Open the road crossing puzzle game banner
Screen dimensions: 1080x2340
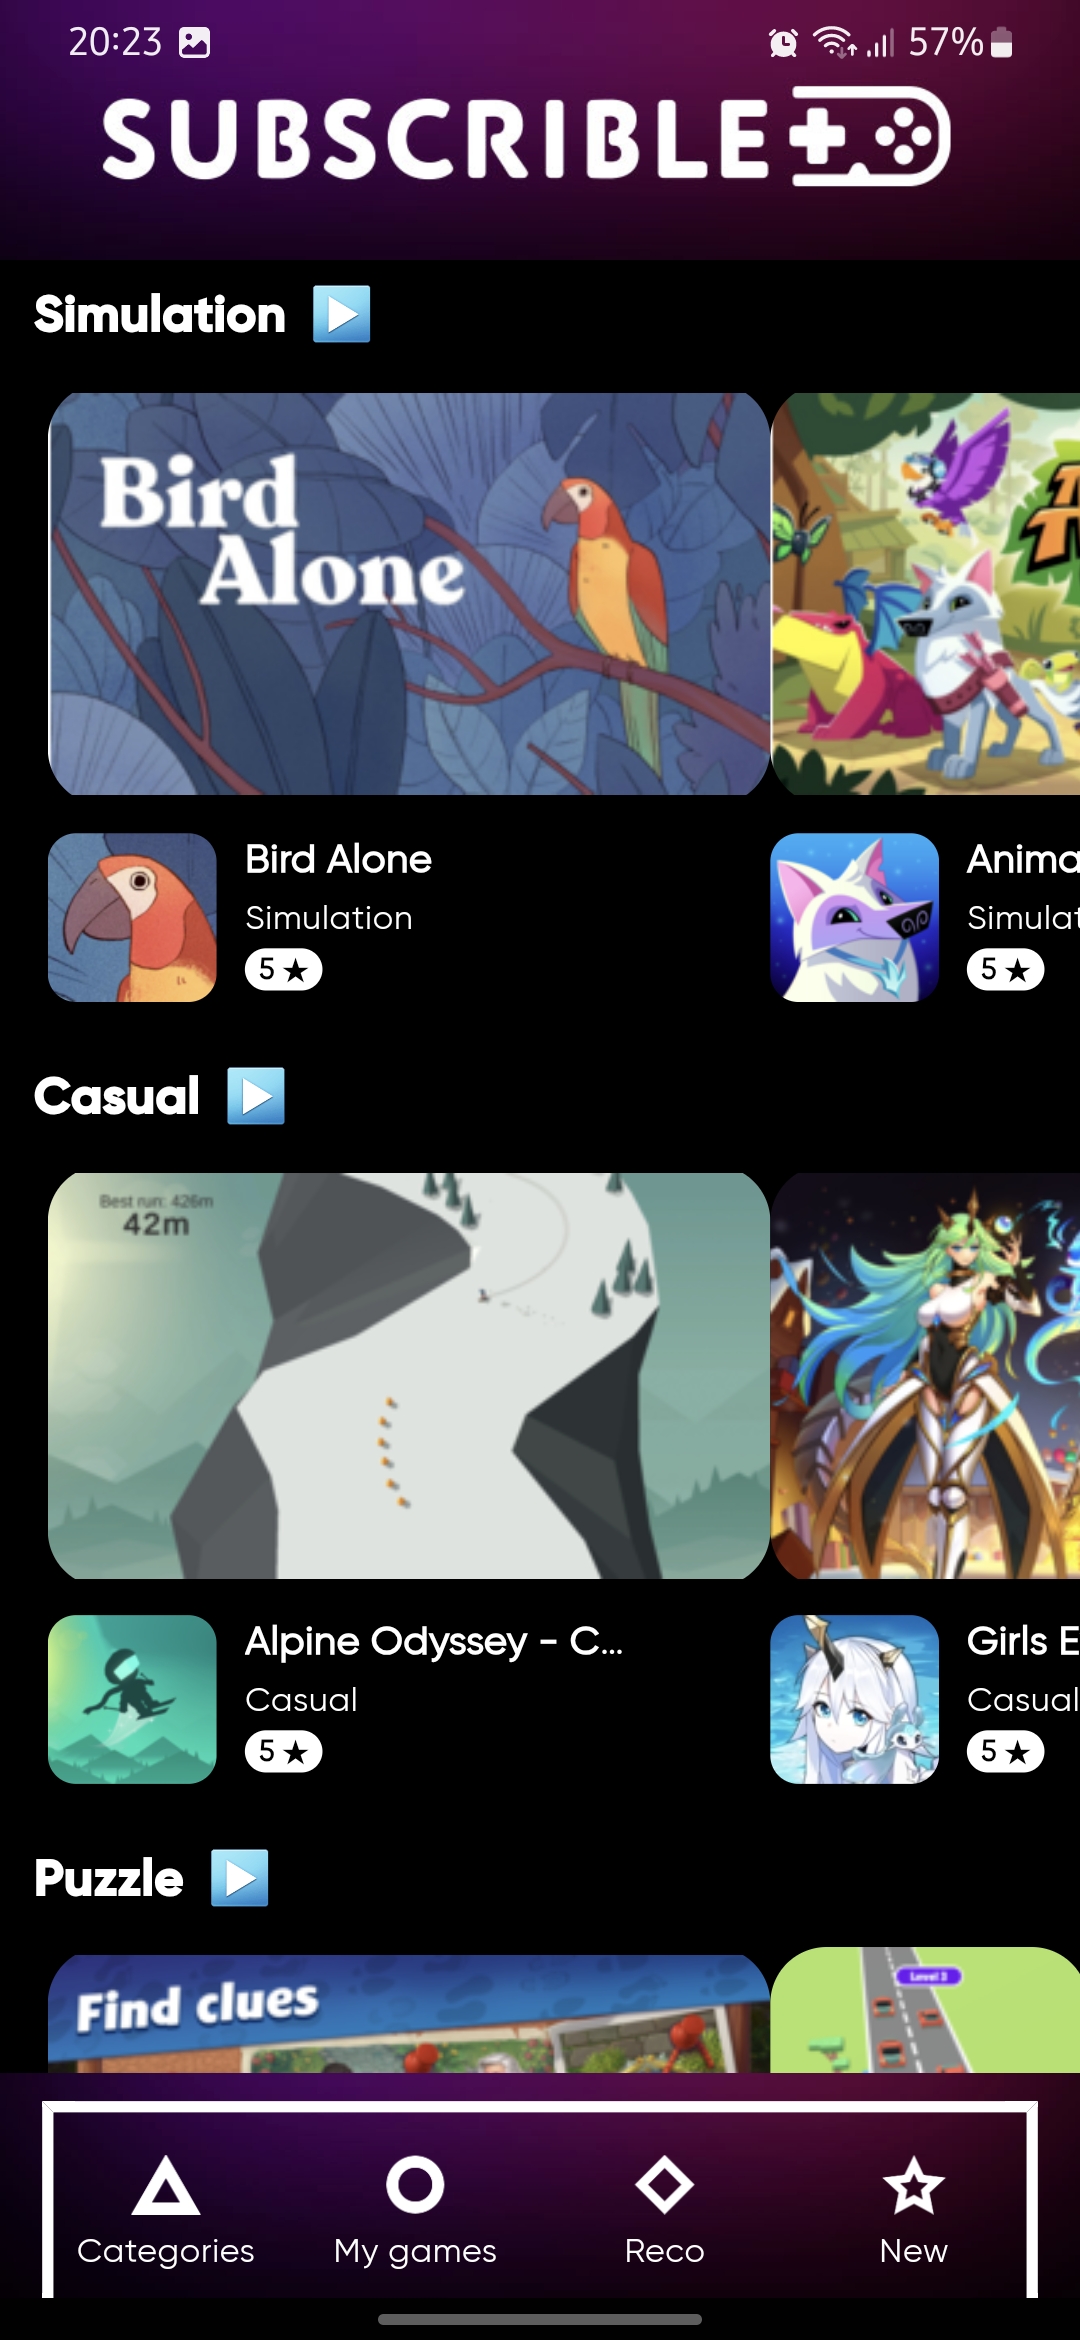[925, 2010]
